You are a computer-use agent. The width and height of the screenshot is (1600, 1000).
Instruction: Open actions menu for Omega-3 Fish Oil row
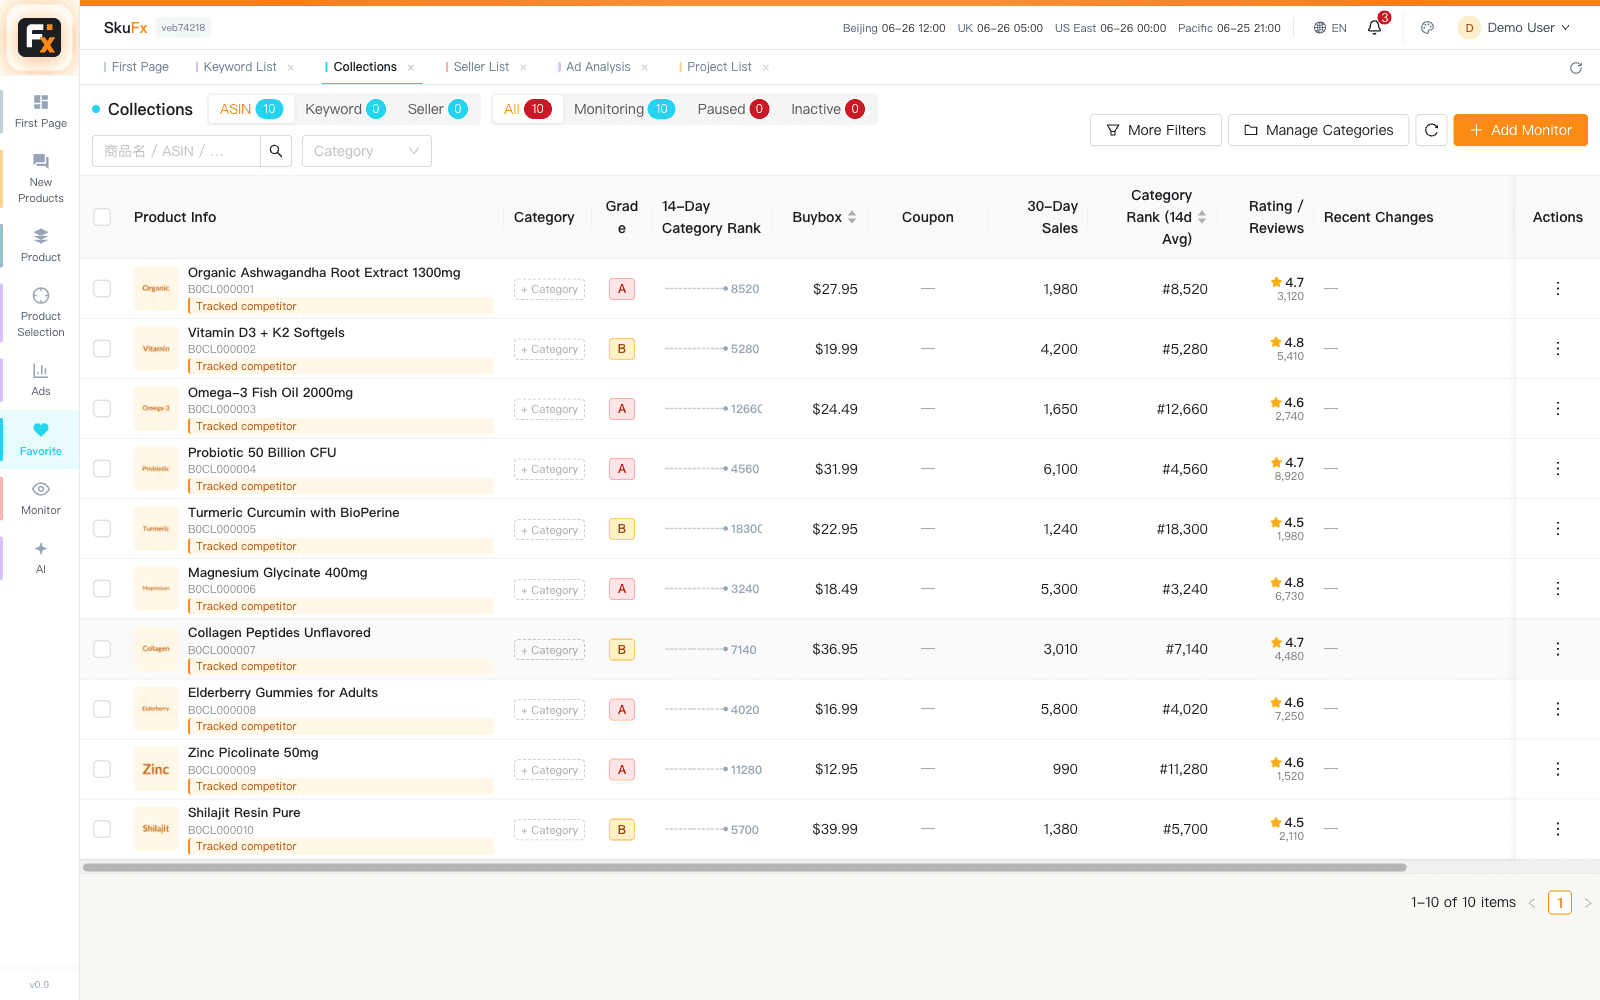[1557, 409]
